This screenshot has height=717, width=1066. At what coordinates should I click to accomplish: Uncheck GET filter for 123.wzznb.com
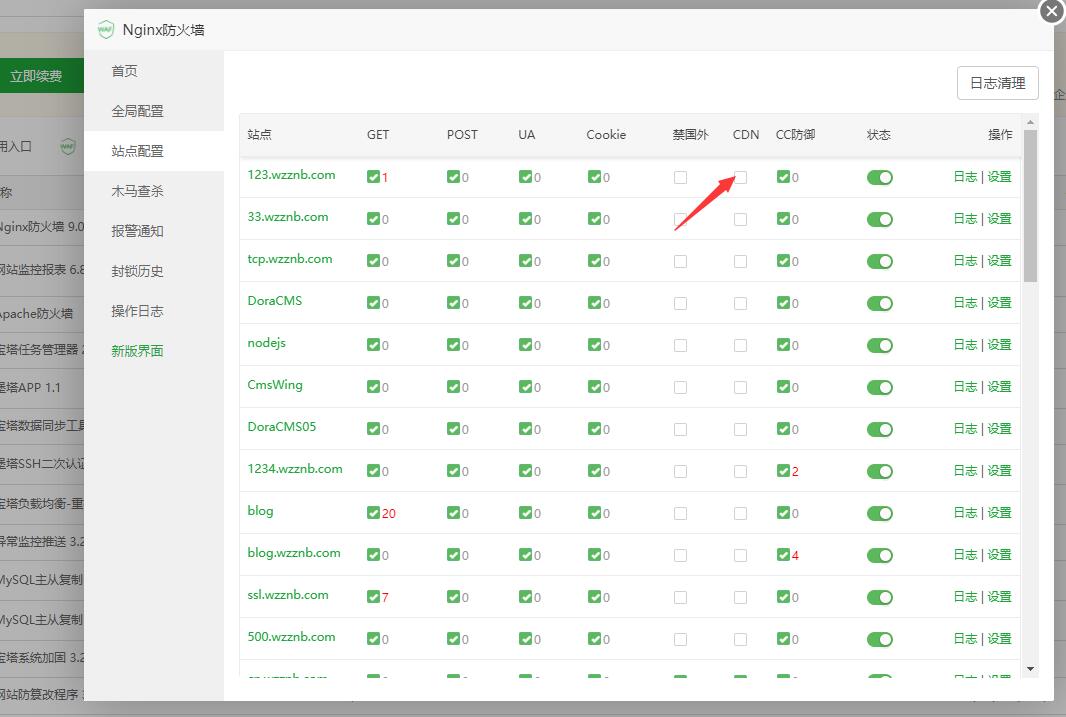[x=373, y=177]
